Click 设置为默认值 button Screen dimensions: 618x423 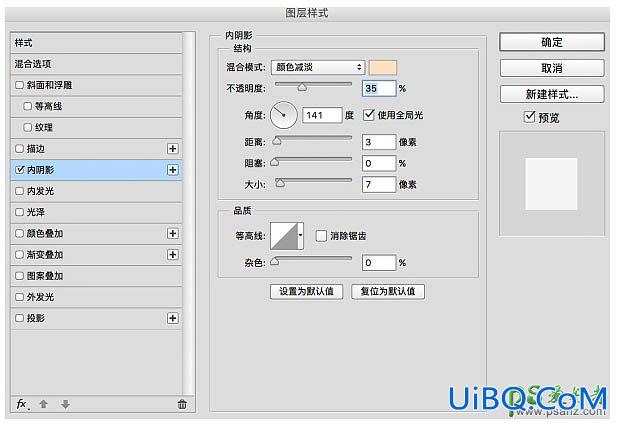(306, 291)
